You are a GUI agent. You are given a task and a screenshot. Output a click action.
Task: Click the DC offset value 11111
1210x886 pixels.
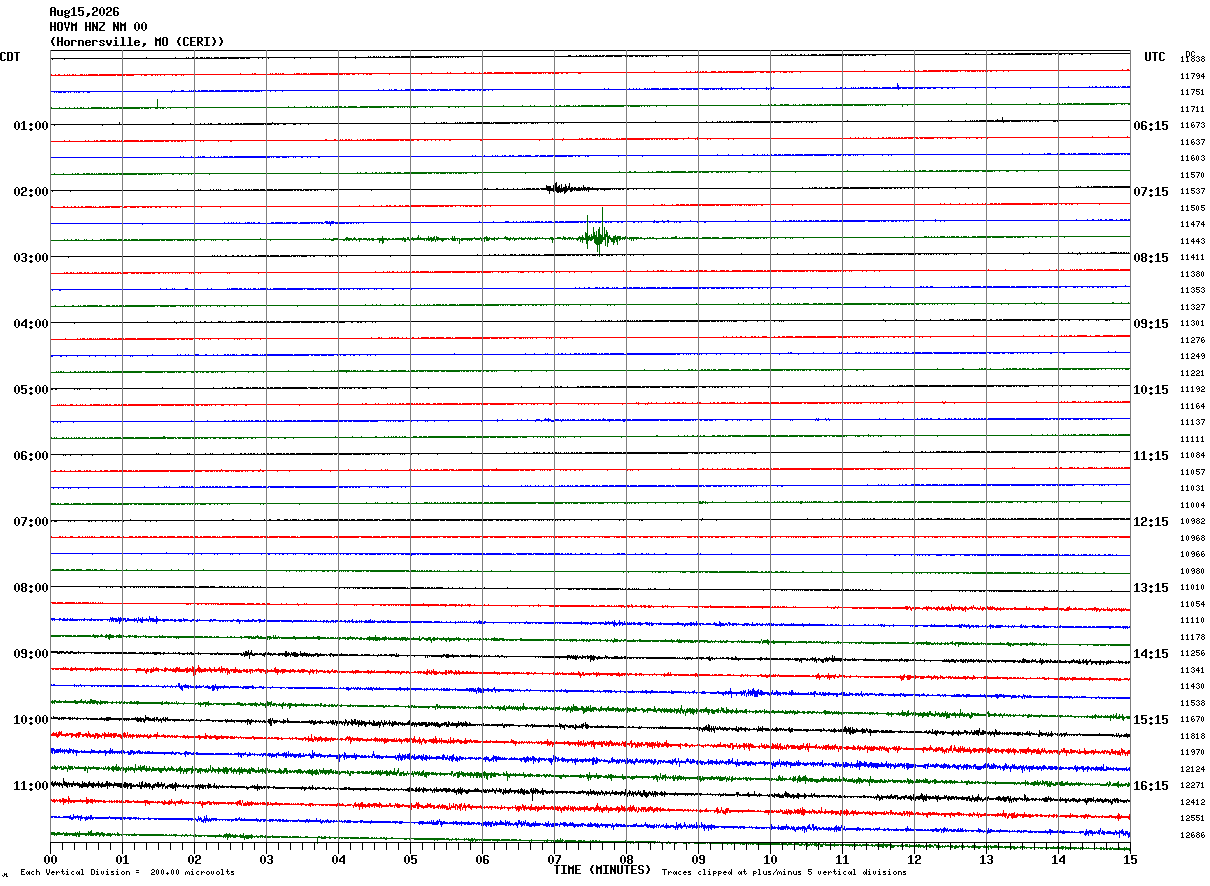tap(1192, 439)
